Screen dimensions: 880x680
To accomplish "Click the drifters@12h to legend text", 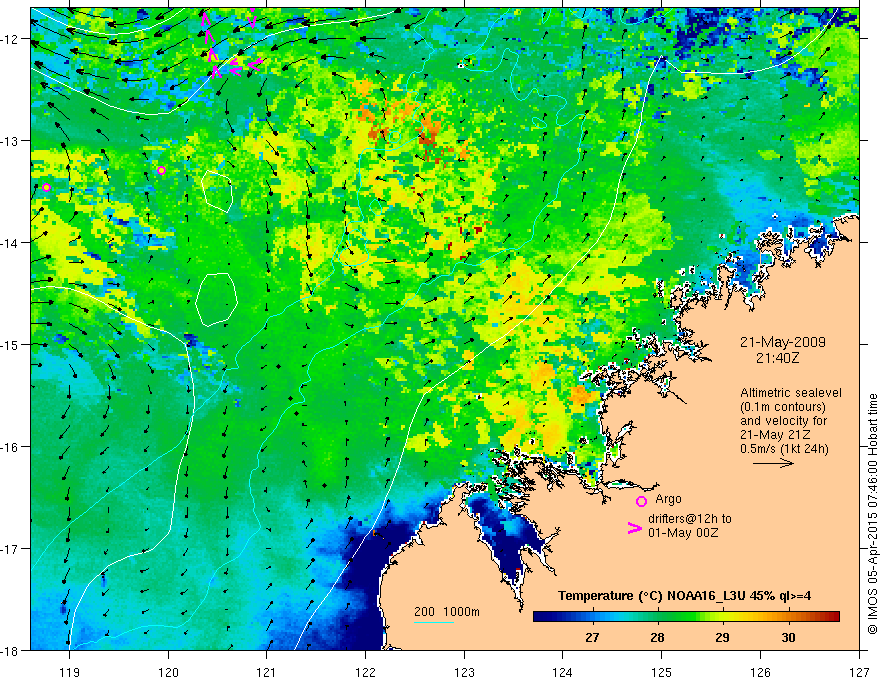I will pyautogui.click(x=690, y=518).
